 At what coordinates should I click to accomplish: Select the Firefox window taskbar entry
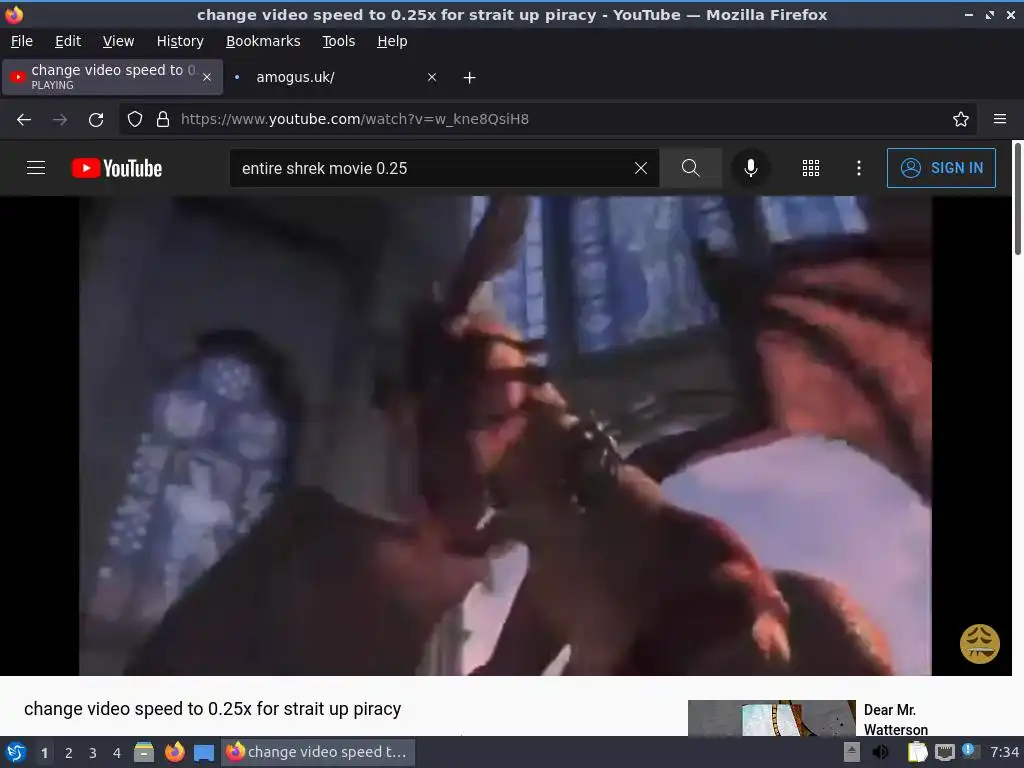click(318, 752)
